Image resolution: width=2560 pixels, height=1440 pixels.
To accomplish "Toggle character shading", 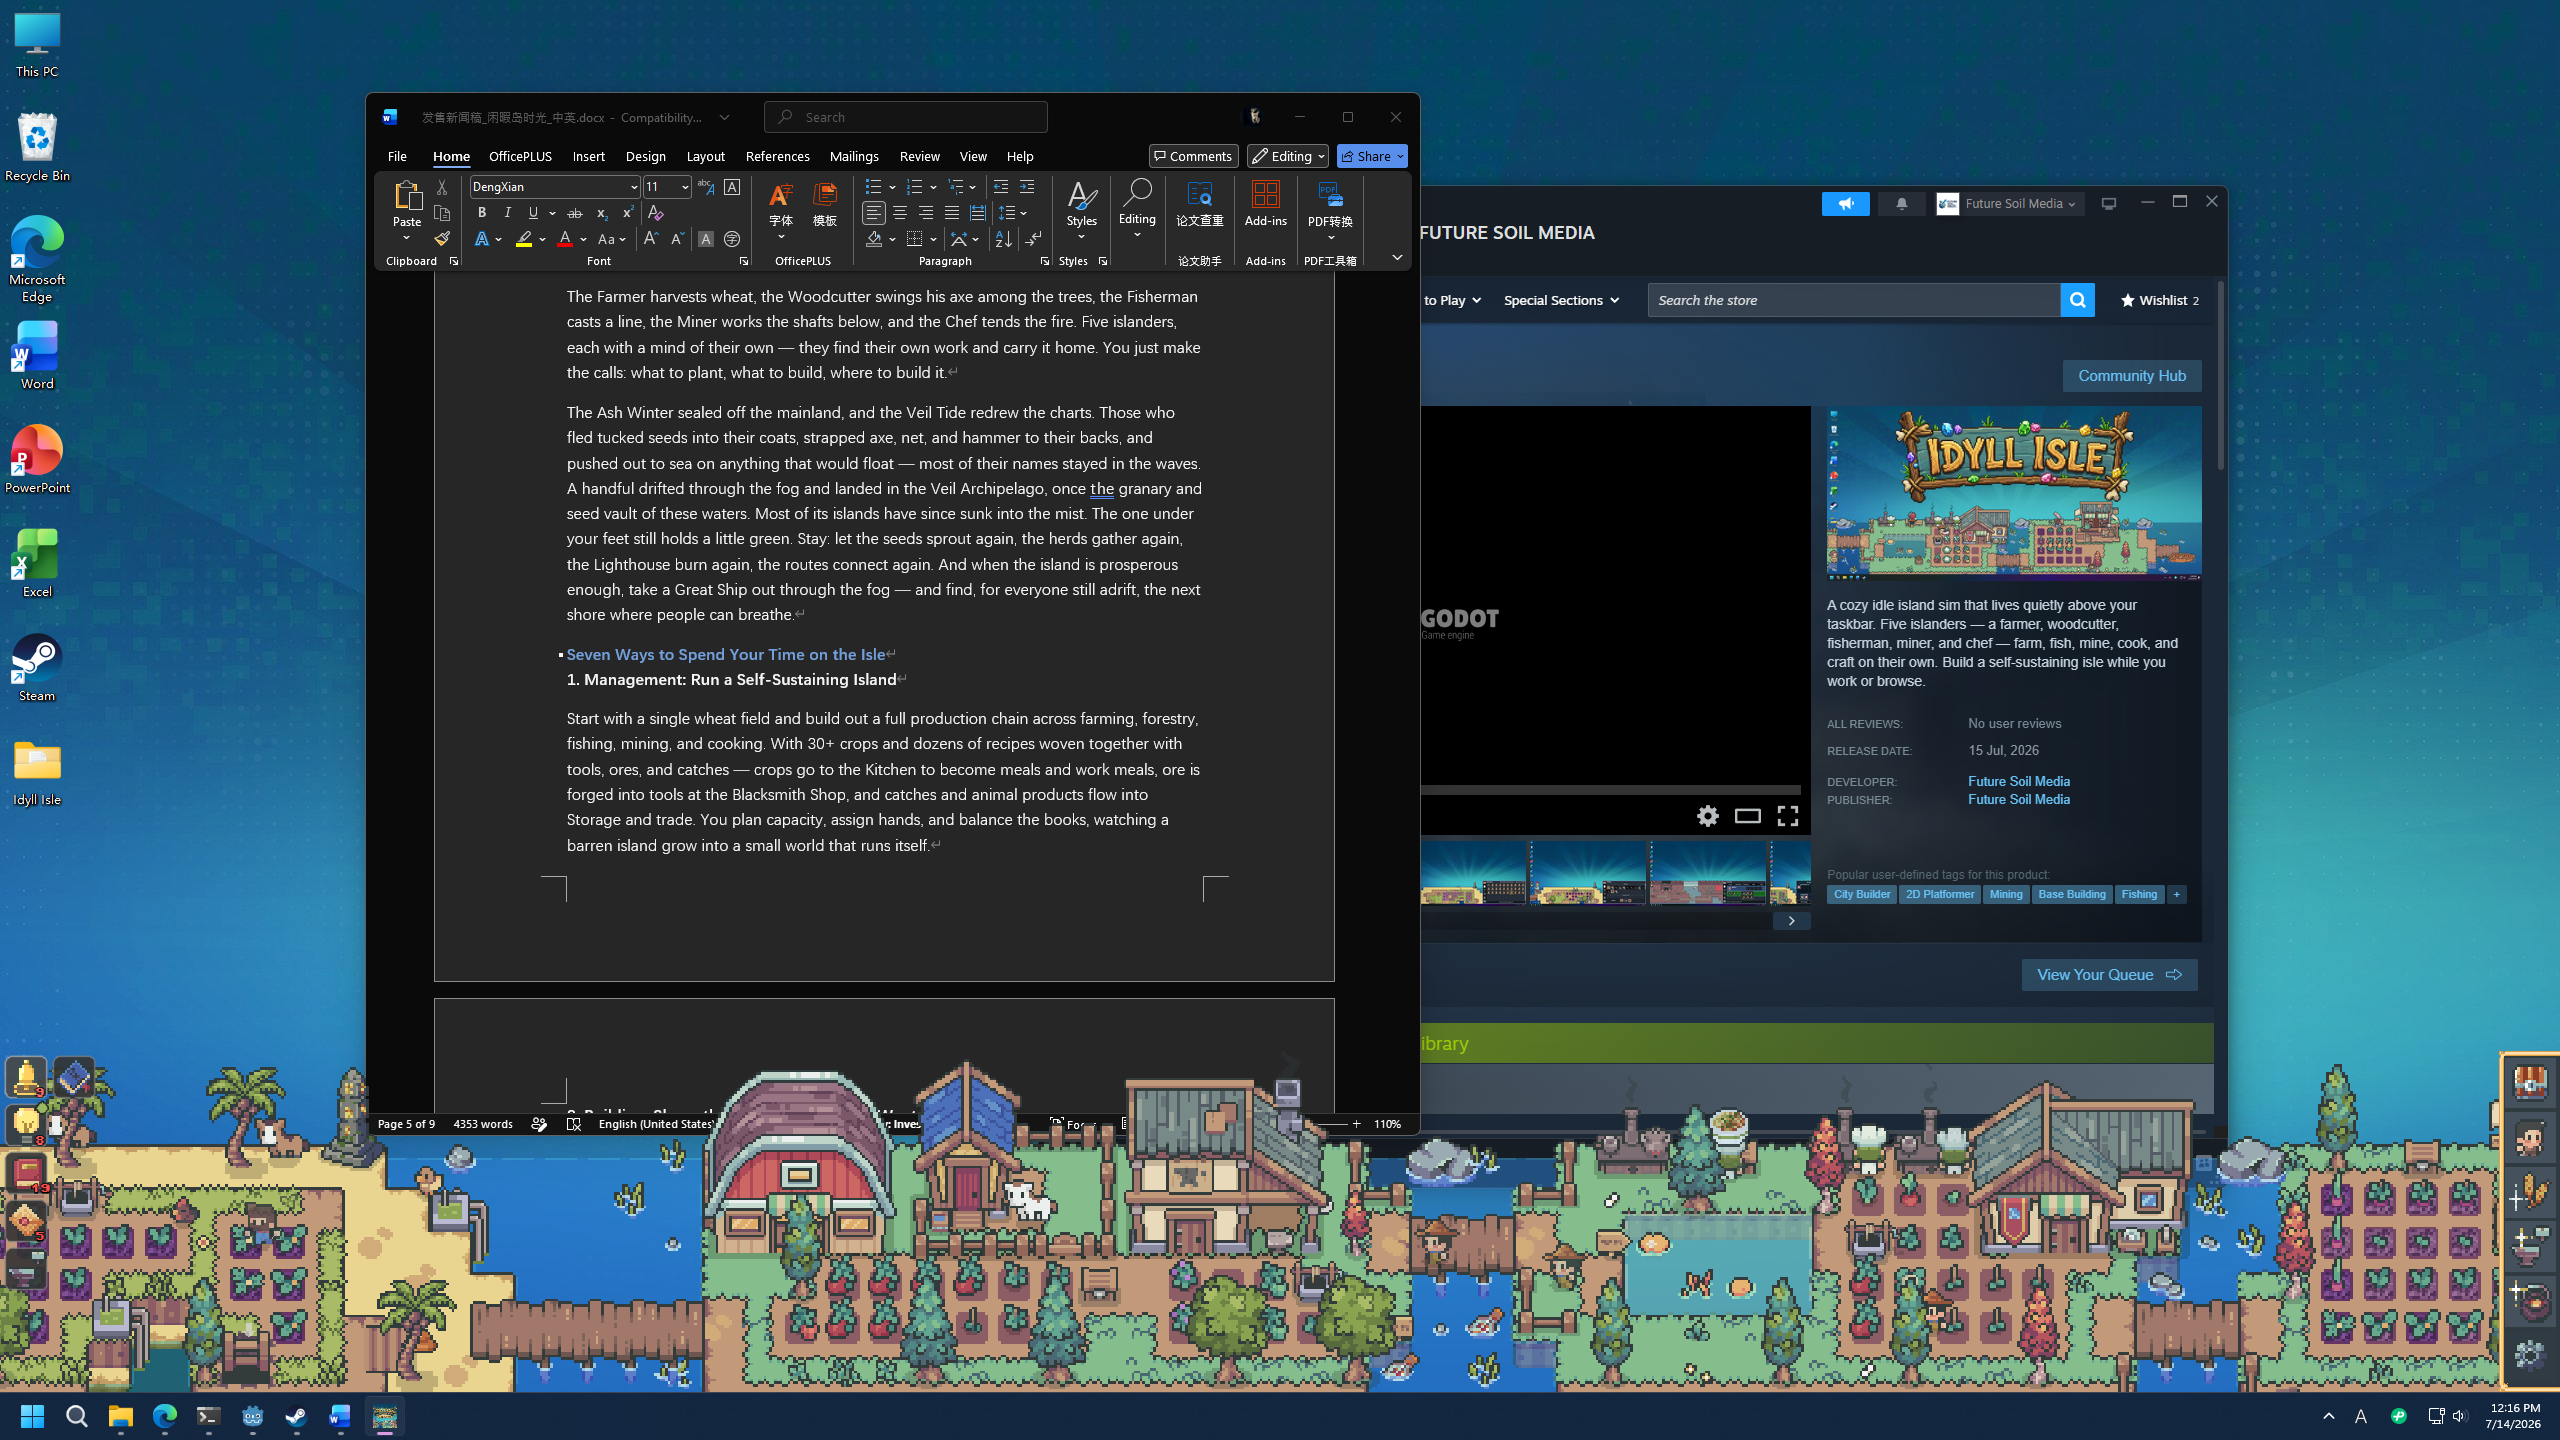I will [x=706, y=239].
